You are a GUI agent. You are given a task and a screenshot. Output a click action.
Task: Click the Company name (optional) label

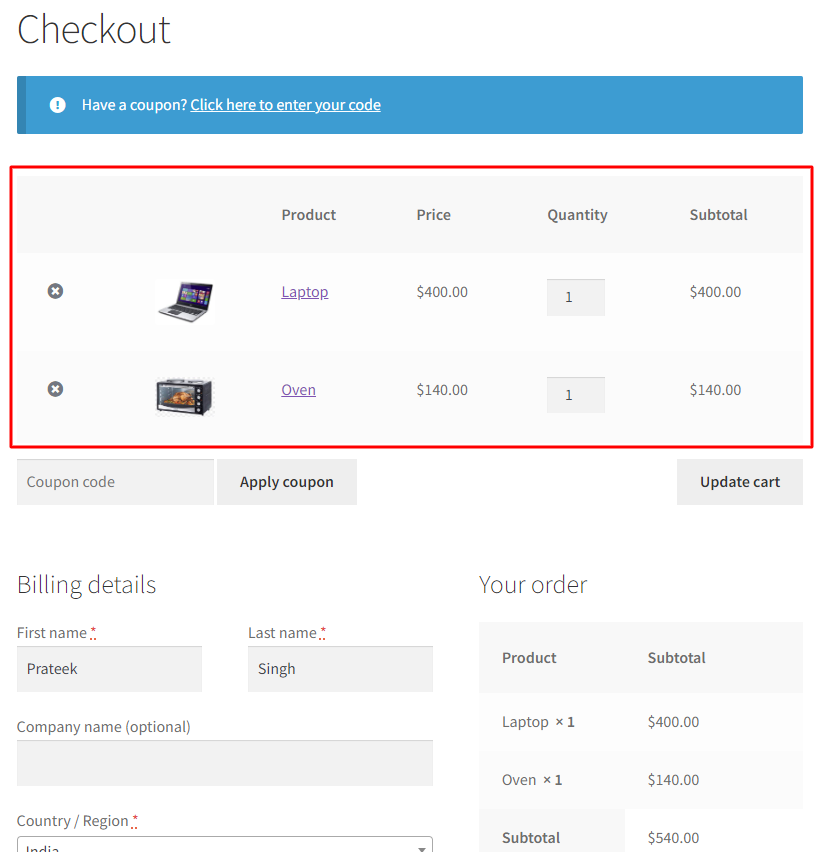pyautogui.click(x=104, y=727)
